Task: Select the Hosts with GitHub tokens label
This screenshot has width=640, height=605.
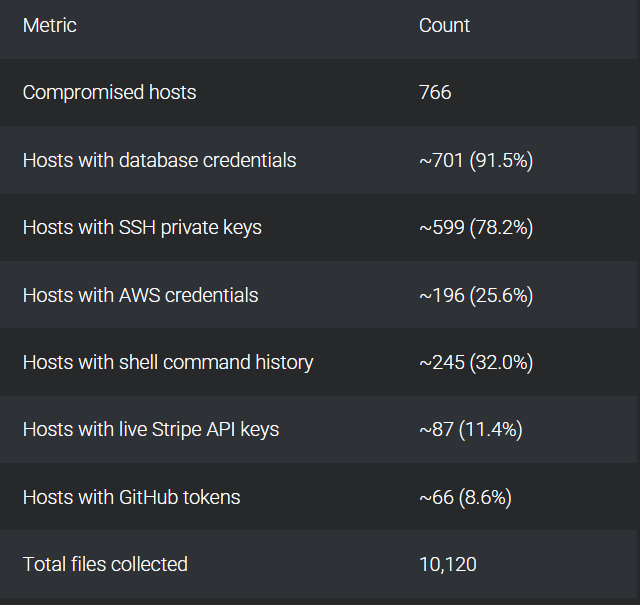Action: [131, 497]
